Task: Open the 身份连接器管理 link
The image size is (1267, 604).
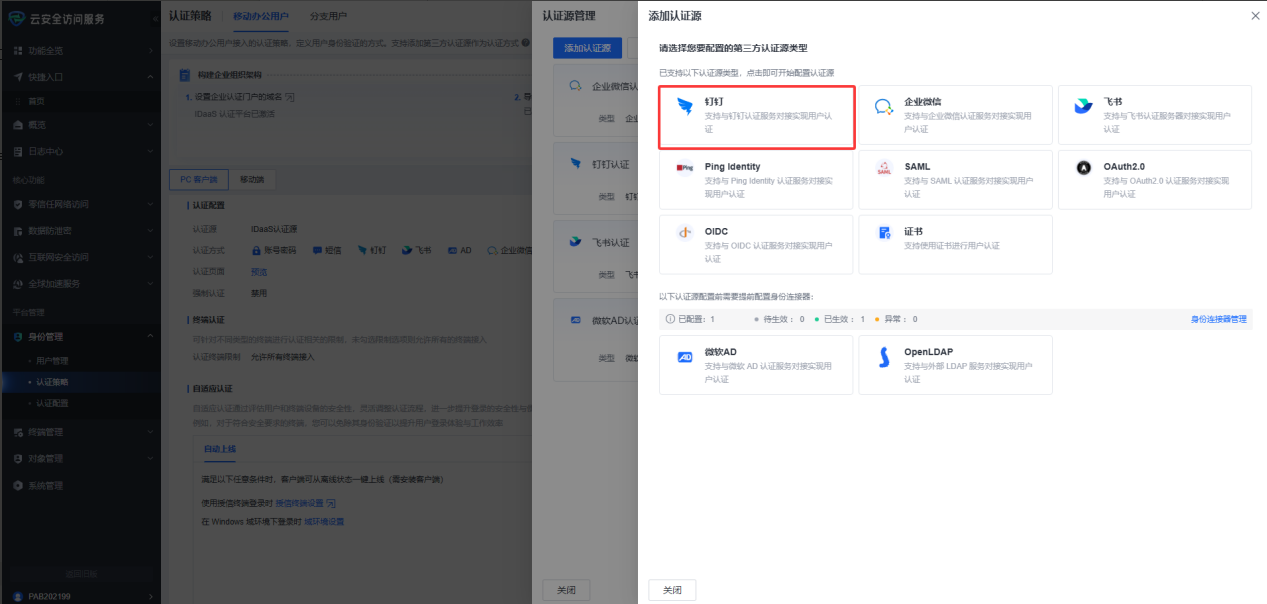Action: coord(1218,319)
